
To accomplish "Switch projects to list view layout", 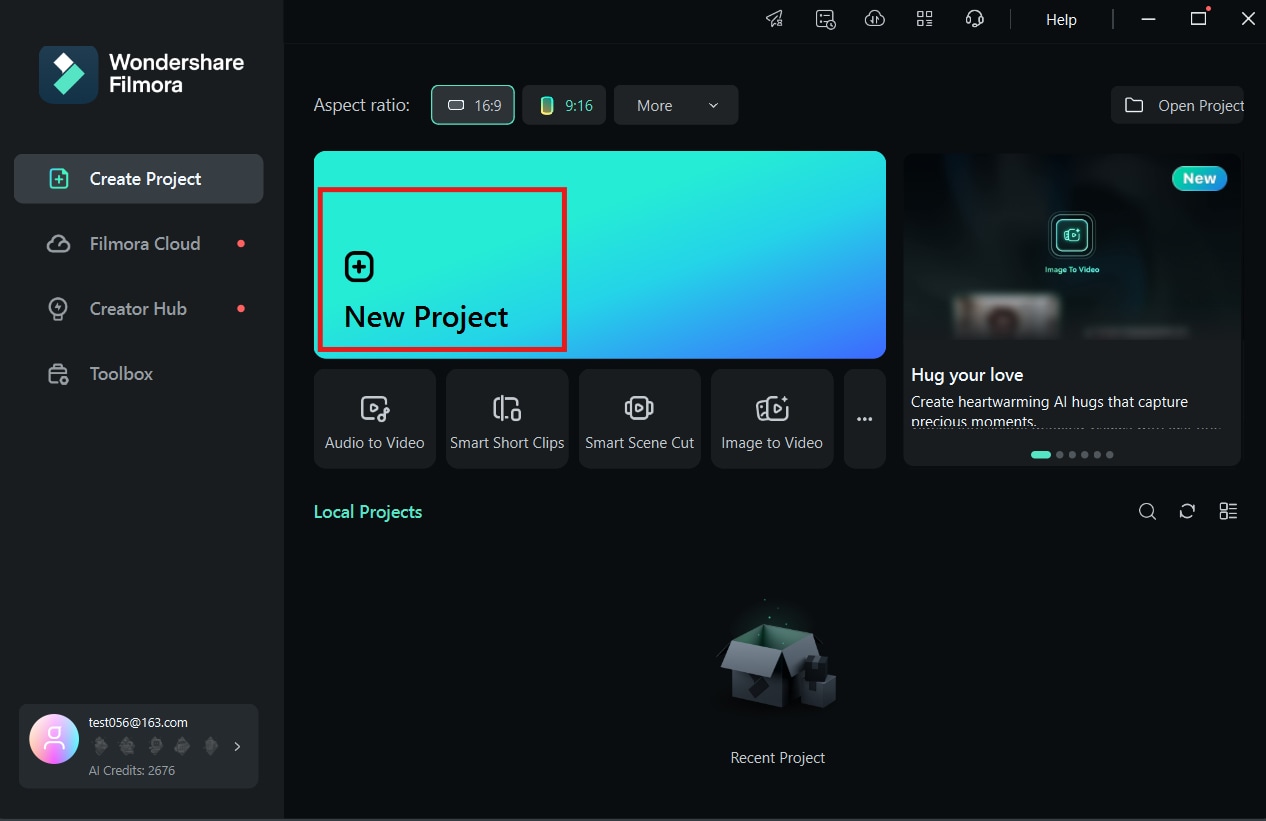I will coord(1229,512).
